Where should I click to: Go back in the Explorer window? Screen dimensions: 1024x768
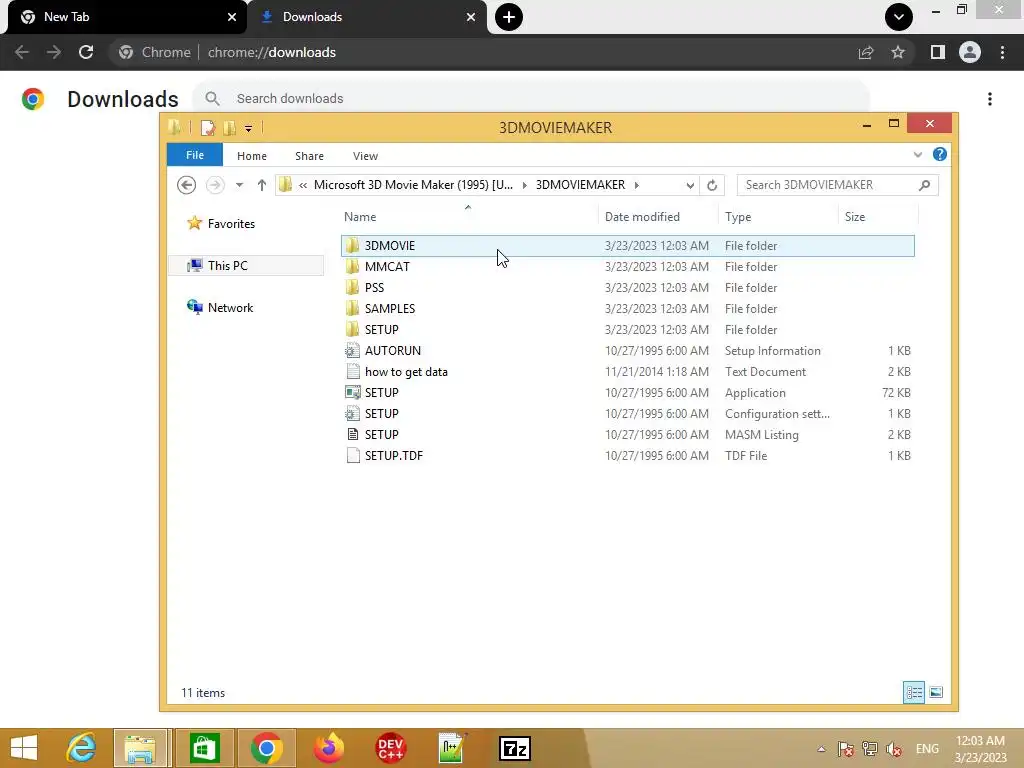click(186, 185)
